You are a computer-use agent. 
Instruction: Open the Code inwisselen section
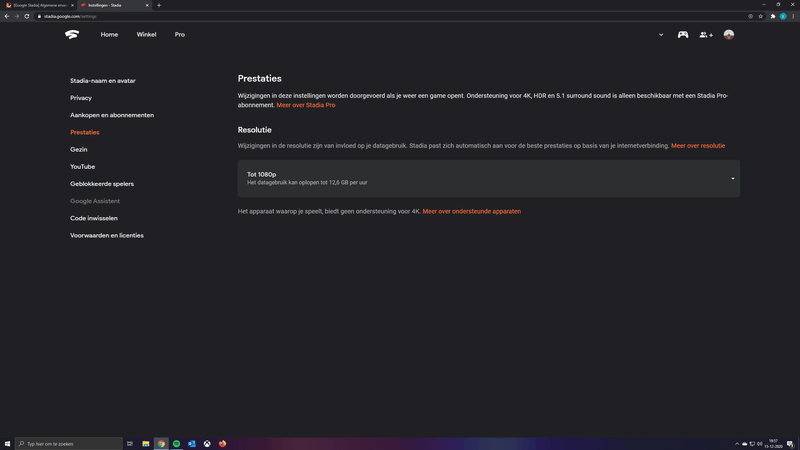(x=94, y=218)
